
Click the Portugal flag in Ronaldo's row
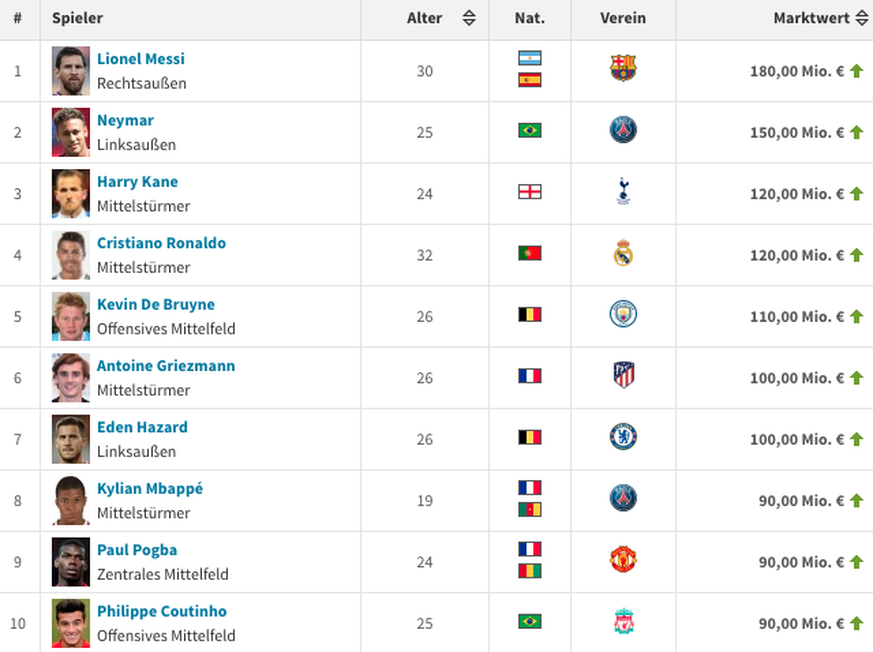pyautogui.click(x=529, y=253)
